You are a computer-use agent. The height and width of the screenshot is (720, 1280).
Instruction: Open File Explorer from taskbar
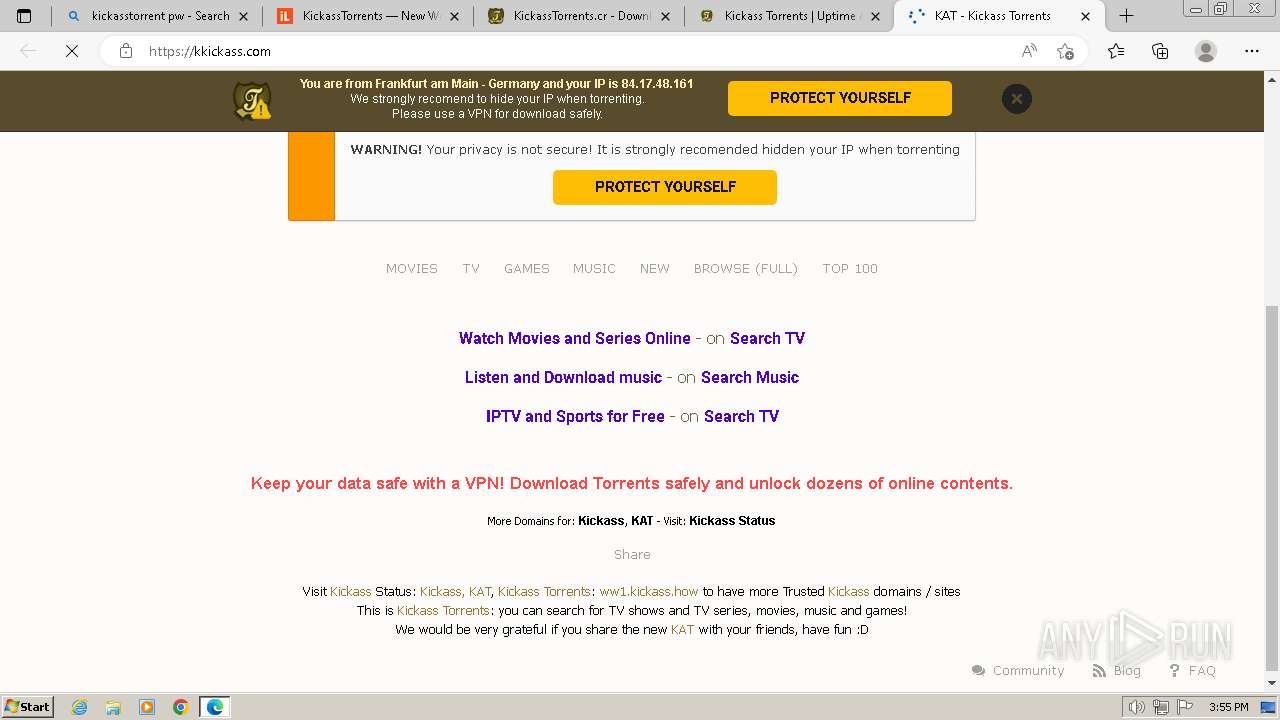(113, 707)
